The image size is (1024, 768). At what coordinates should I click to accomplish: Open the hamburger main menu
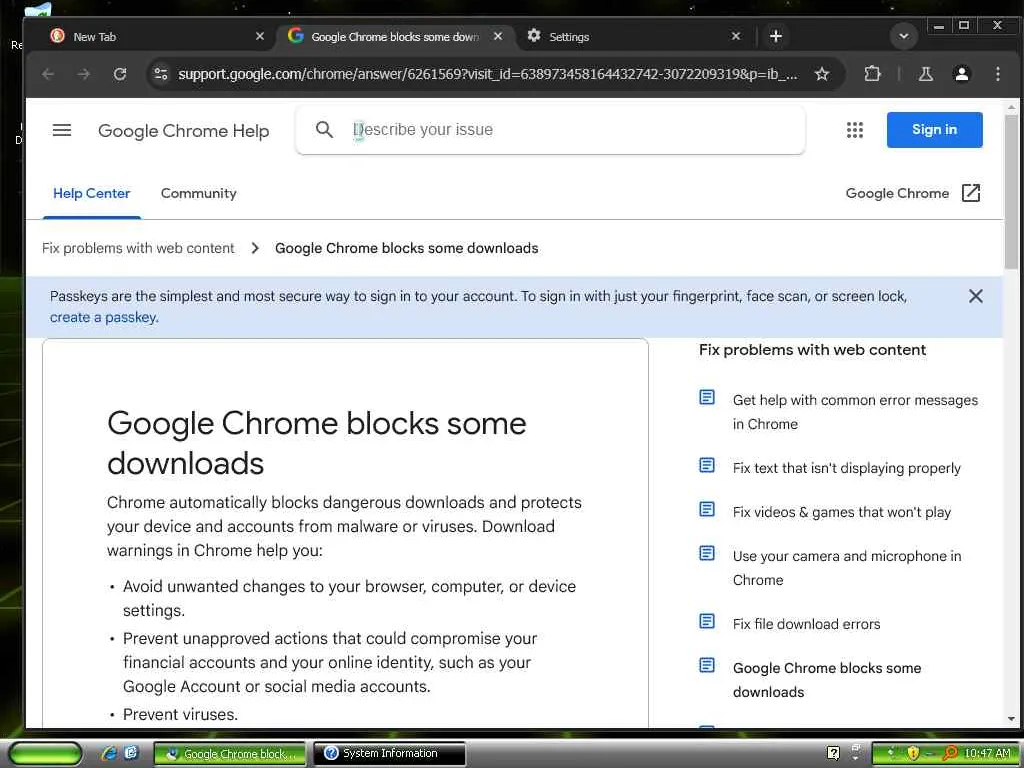[x=62, y=130]
